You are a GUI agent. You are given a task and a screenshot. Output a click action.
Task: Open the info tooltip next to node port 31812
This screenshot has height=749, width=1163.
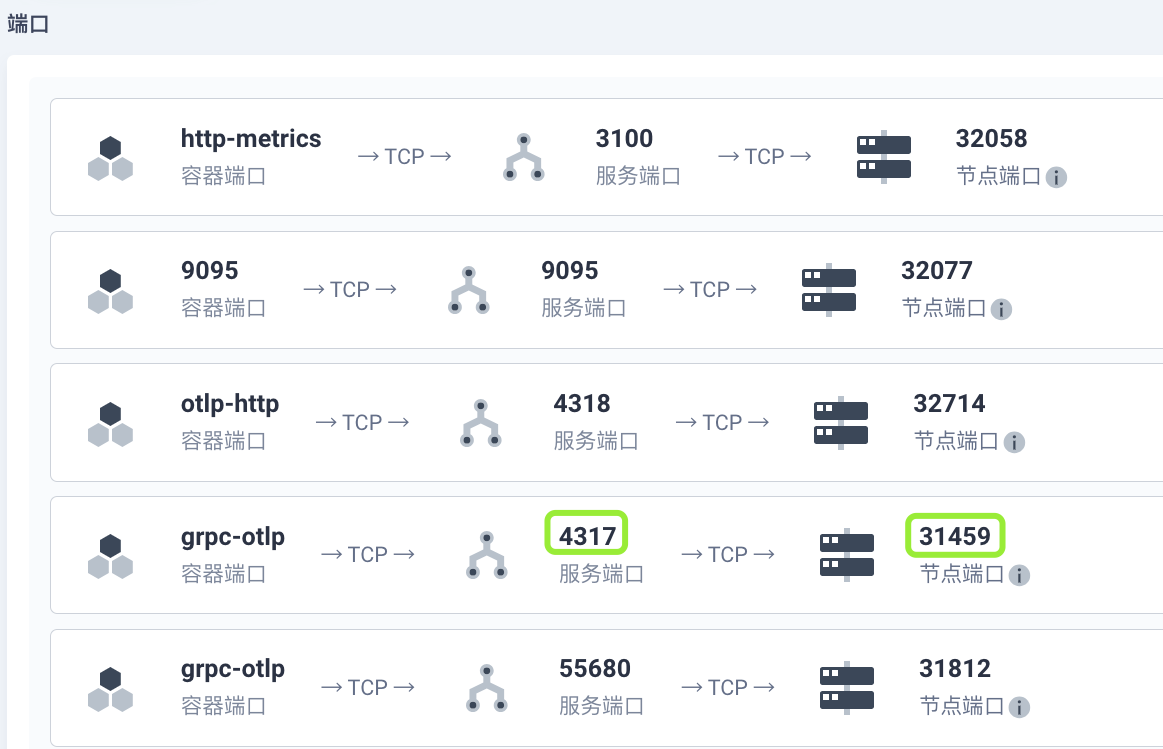pos(1020,707)
